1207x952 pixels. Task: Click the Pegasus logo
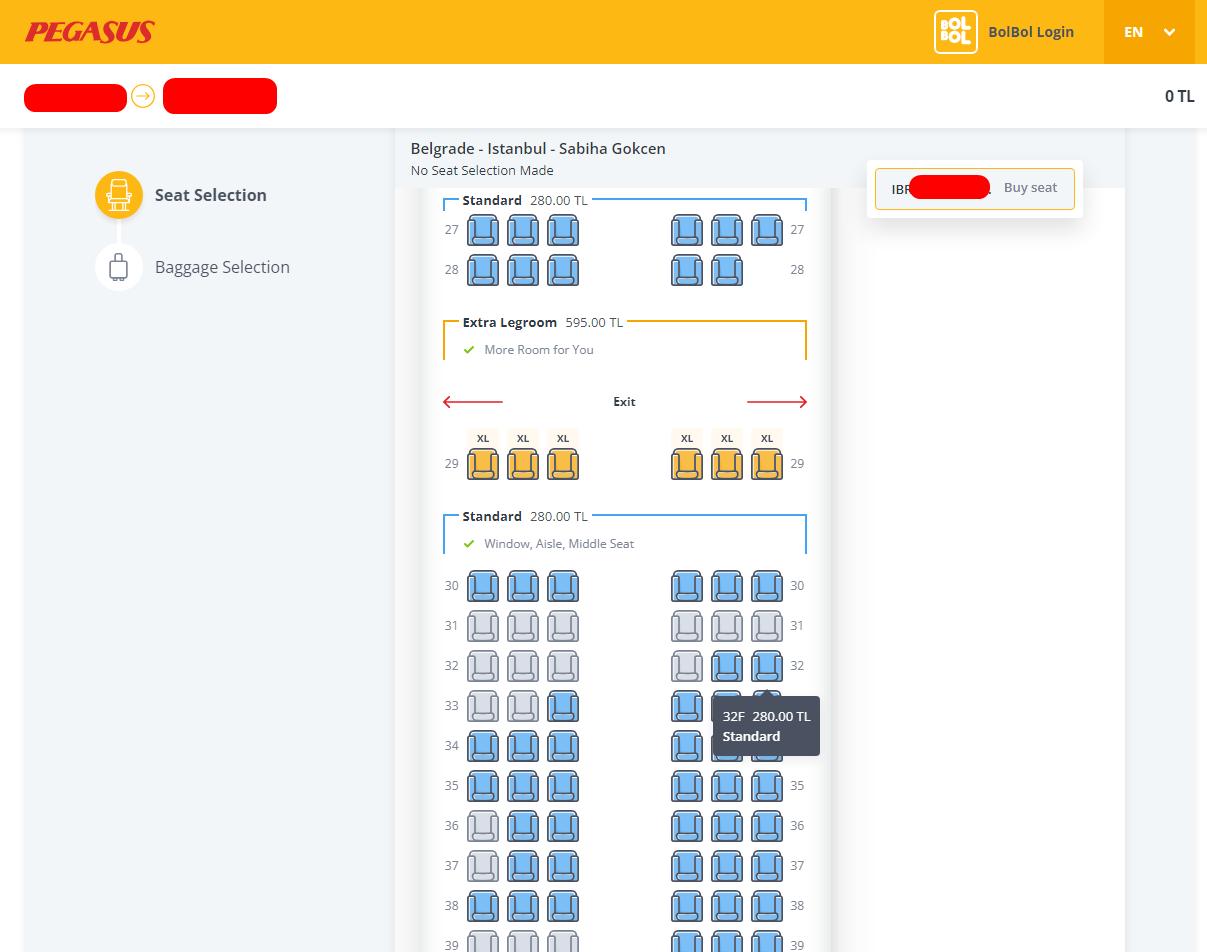tap(88, 31)
